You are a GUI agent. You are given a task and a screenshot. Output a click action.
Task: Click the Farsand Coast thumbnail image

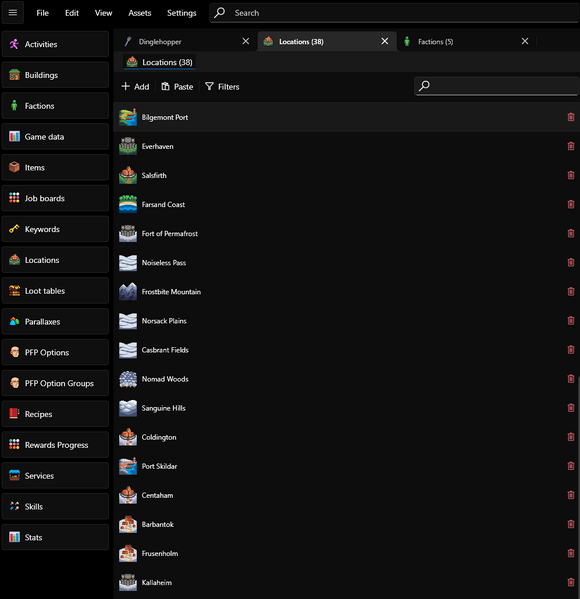(128, 204)
